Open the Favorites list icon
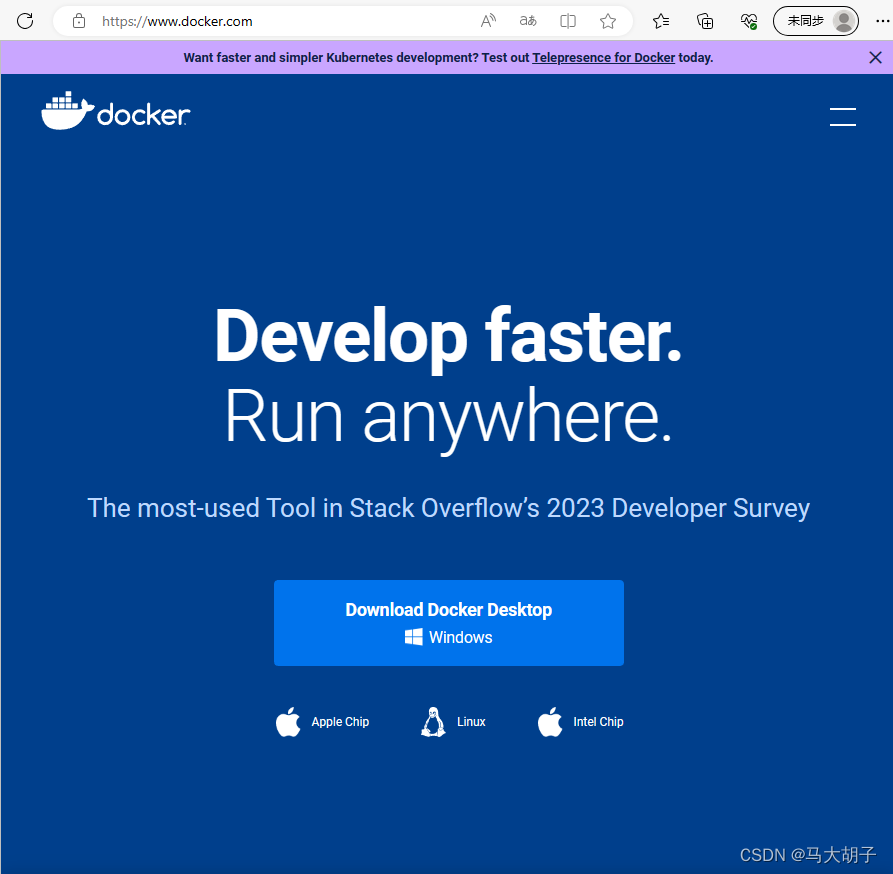The image size is (893, 874). [x=661, y=21]
